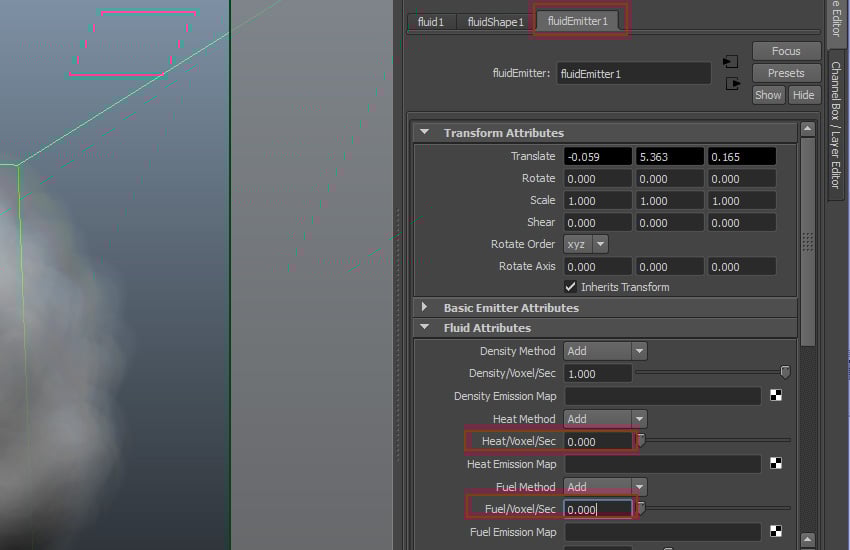
Task: Click the Scale Z field
Action: [742, 201]
